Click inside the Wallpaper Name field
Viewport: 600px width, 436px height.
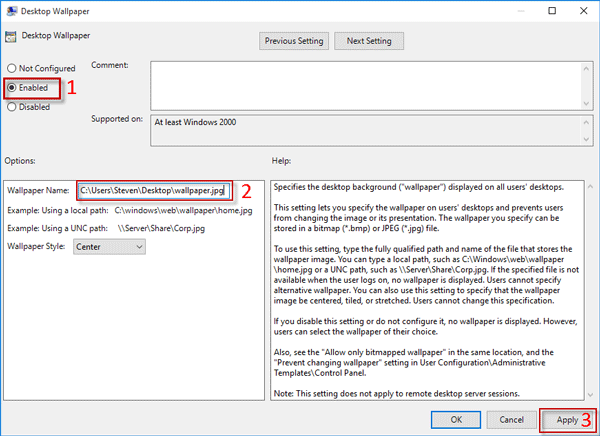pos(154,189)
